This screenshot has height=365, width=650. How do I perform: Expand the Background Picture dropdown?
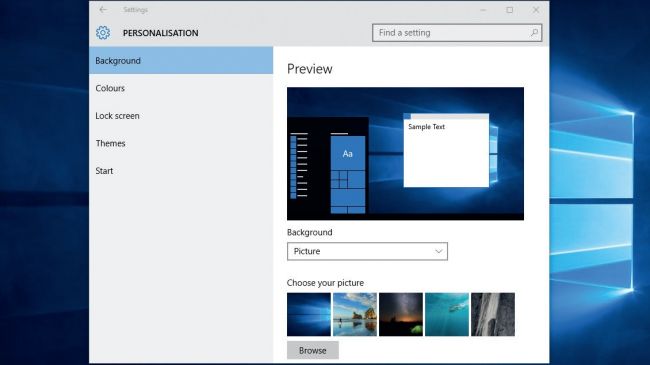pos(367,251)
